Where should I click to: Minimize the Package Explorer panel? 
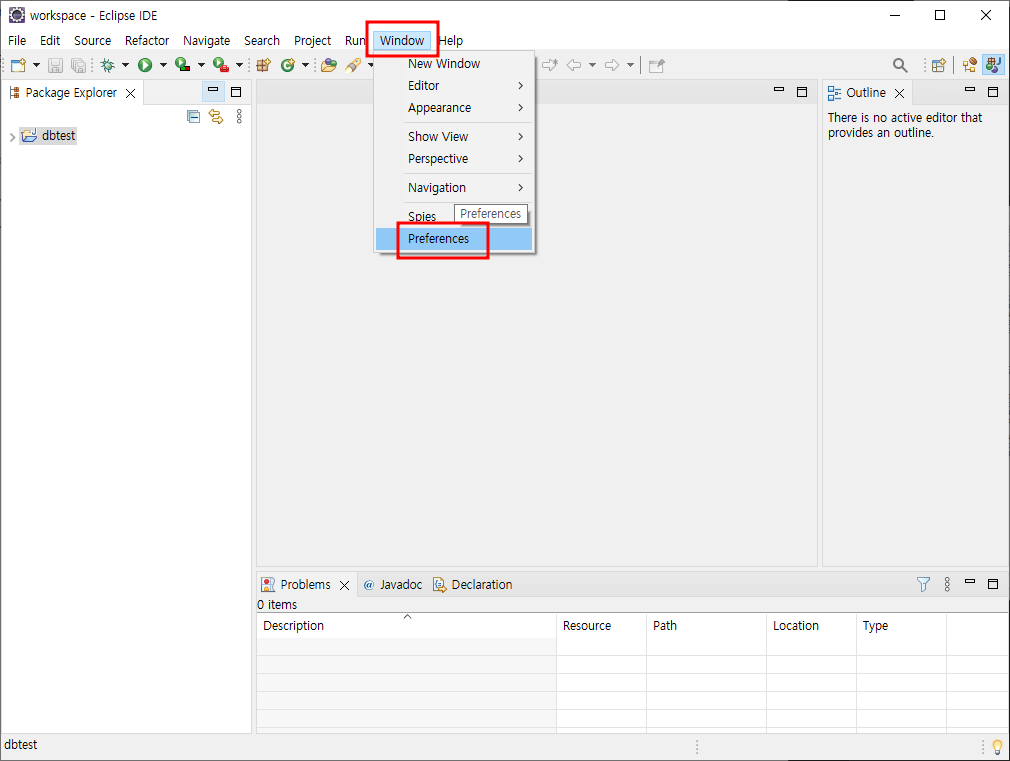[x=213, y=92]
